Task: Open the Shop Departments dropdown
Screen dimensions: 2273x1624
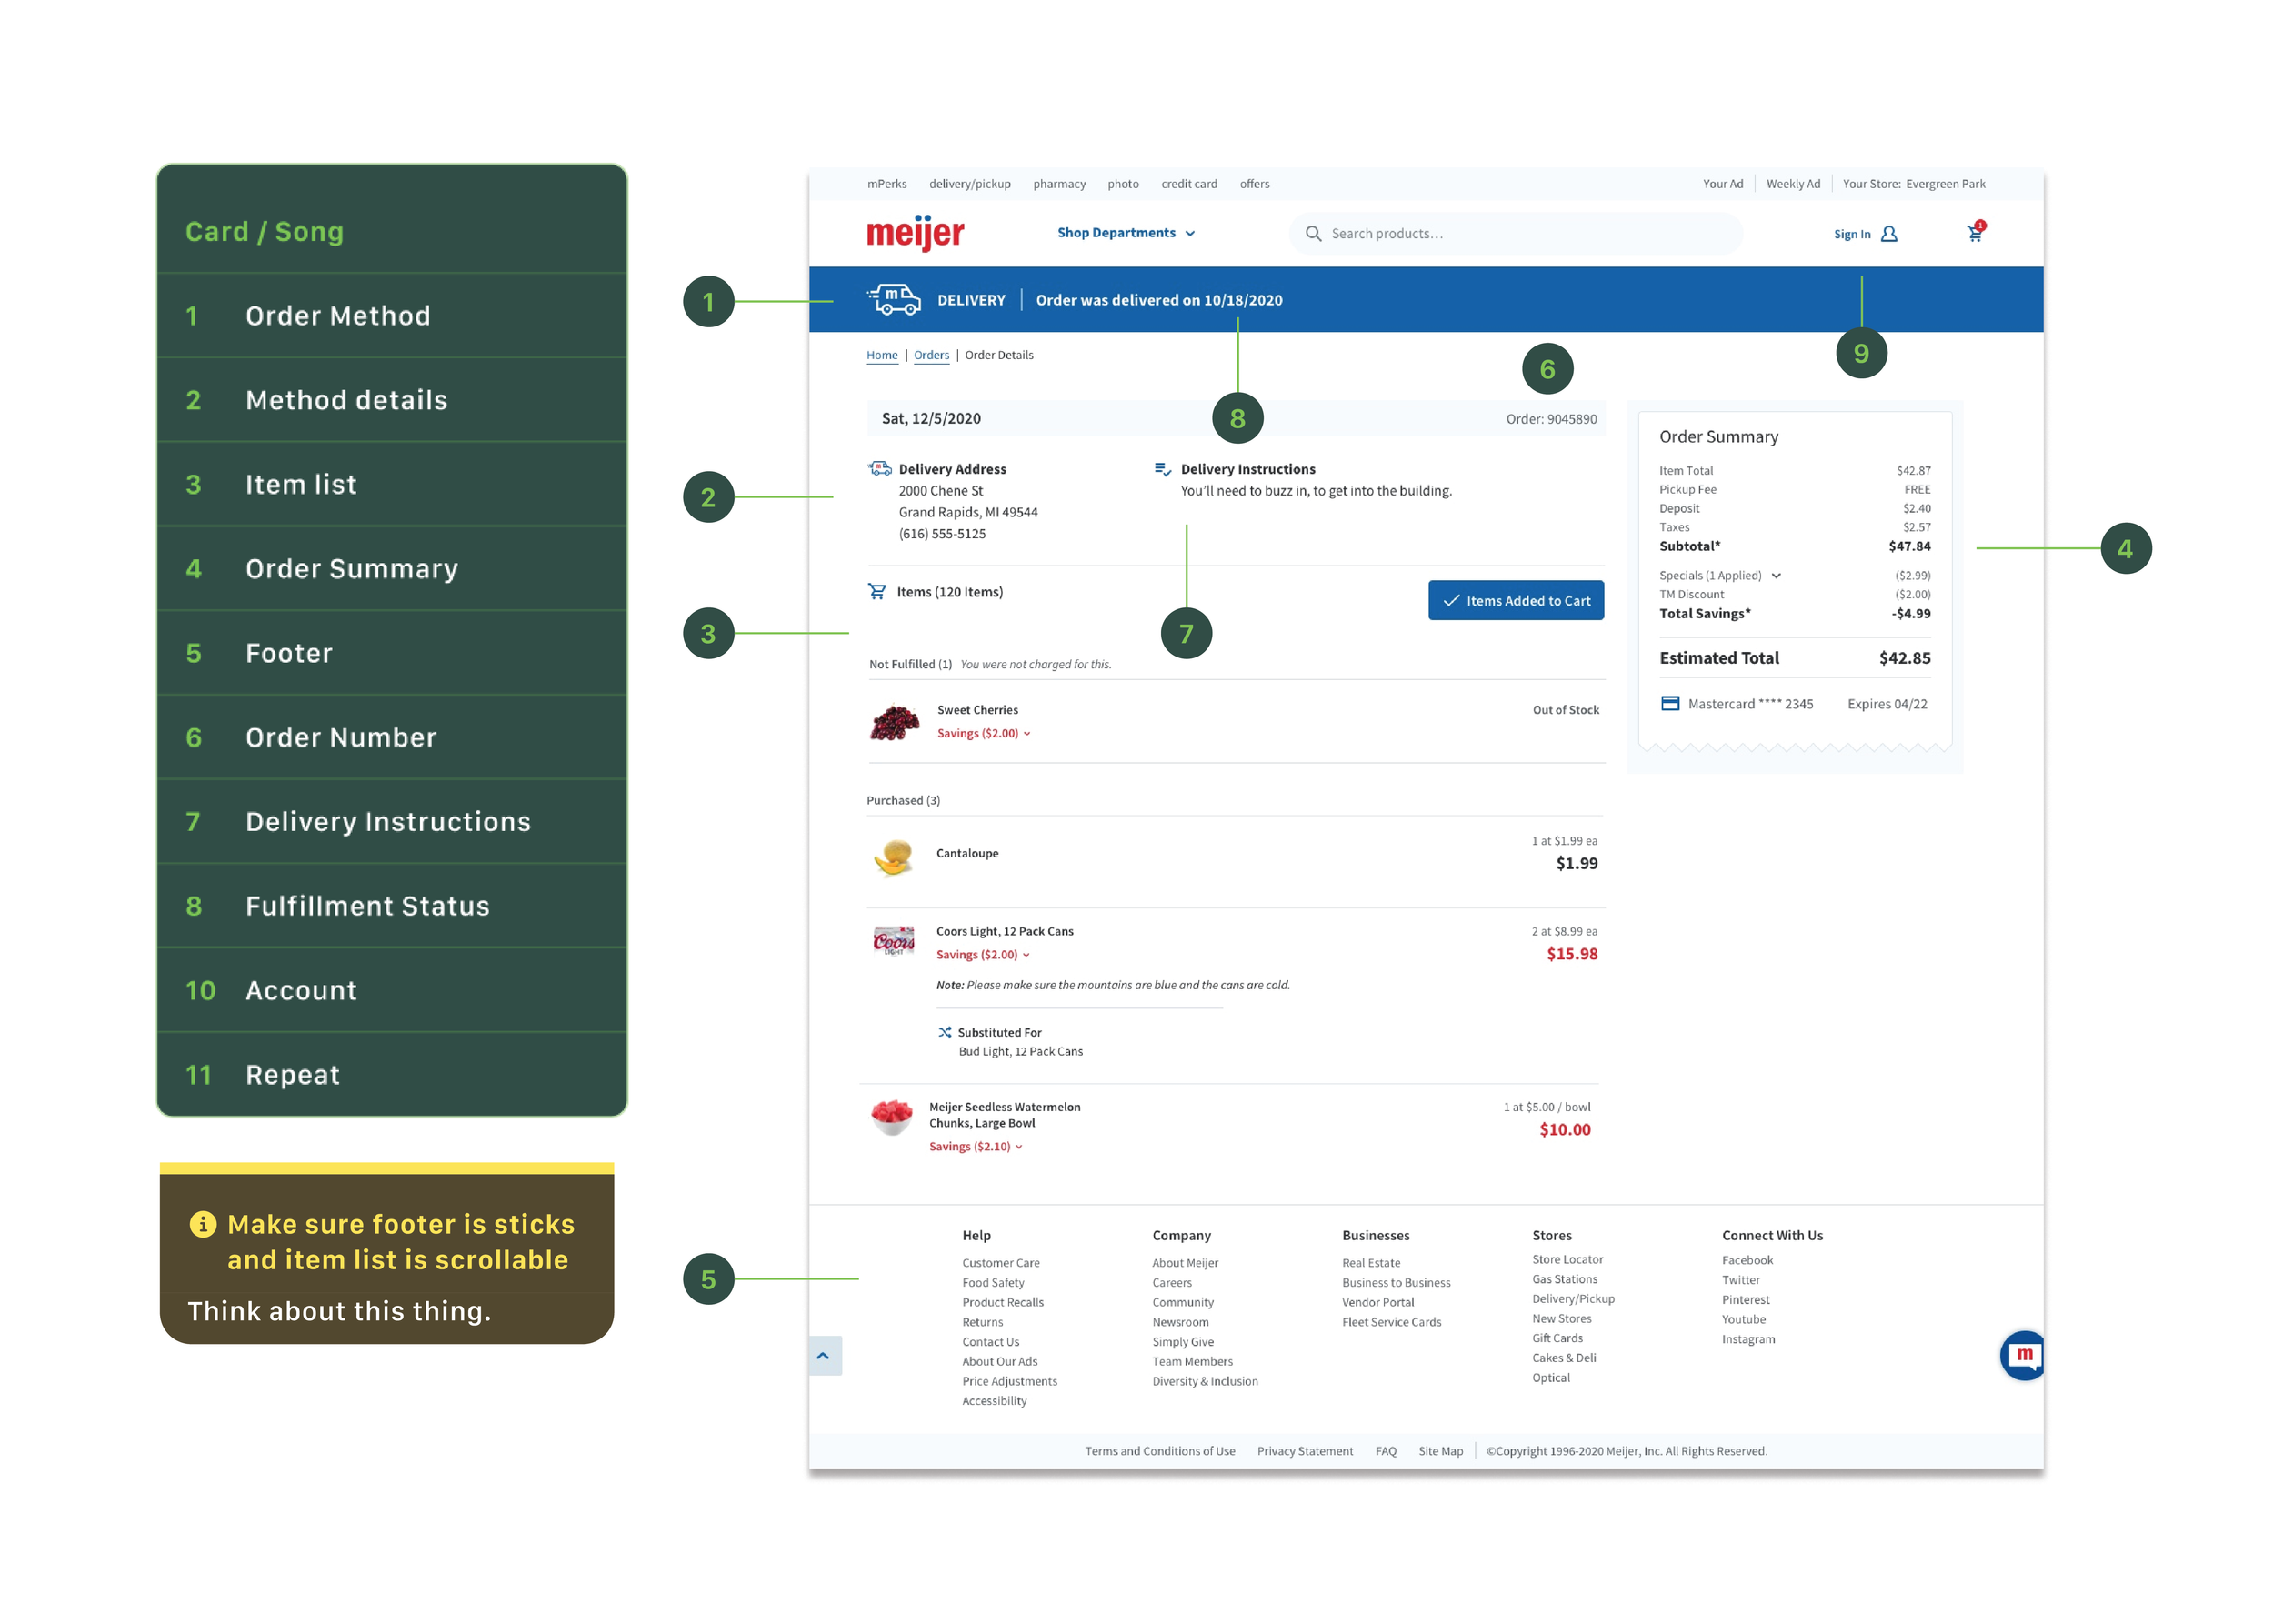Action: click(1126, 233)
